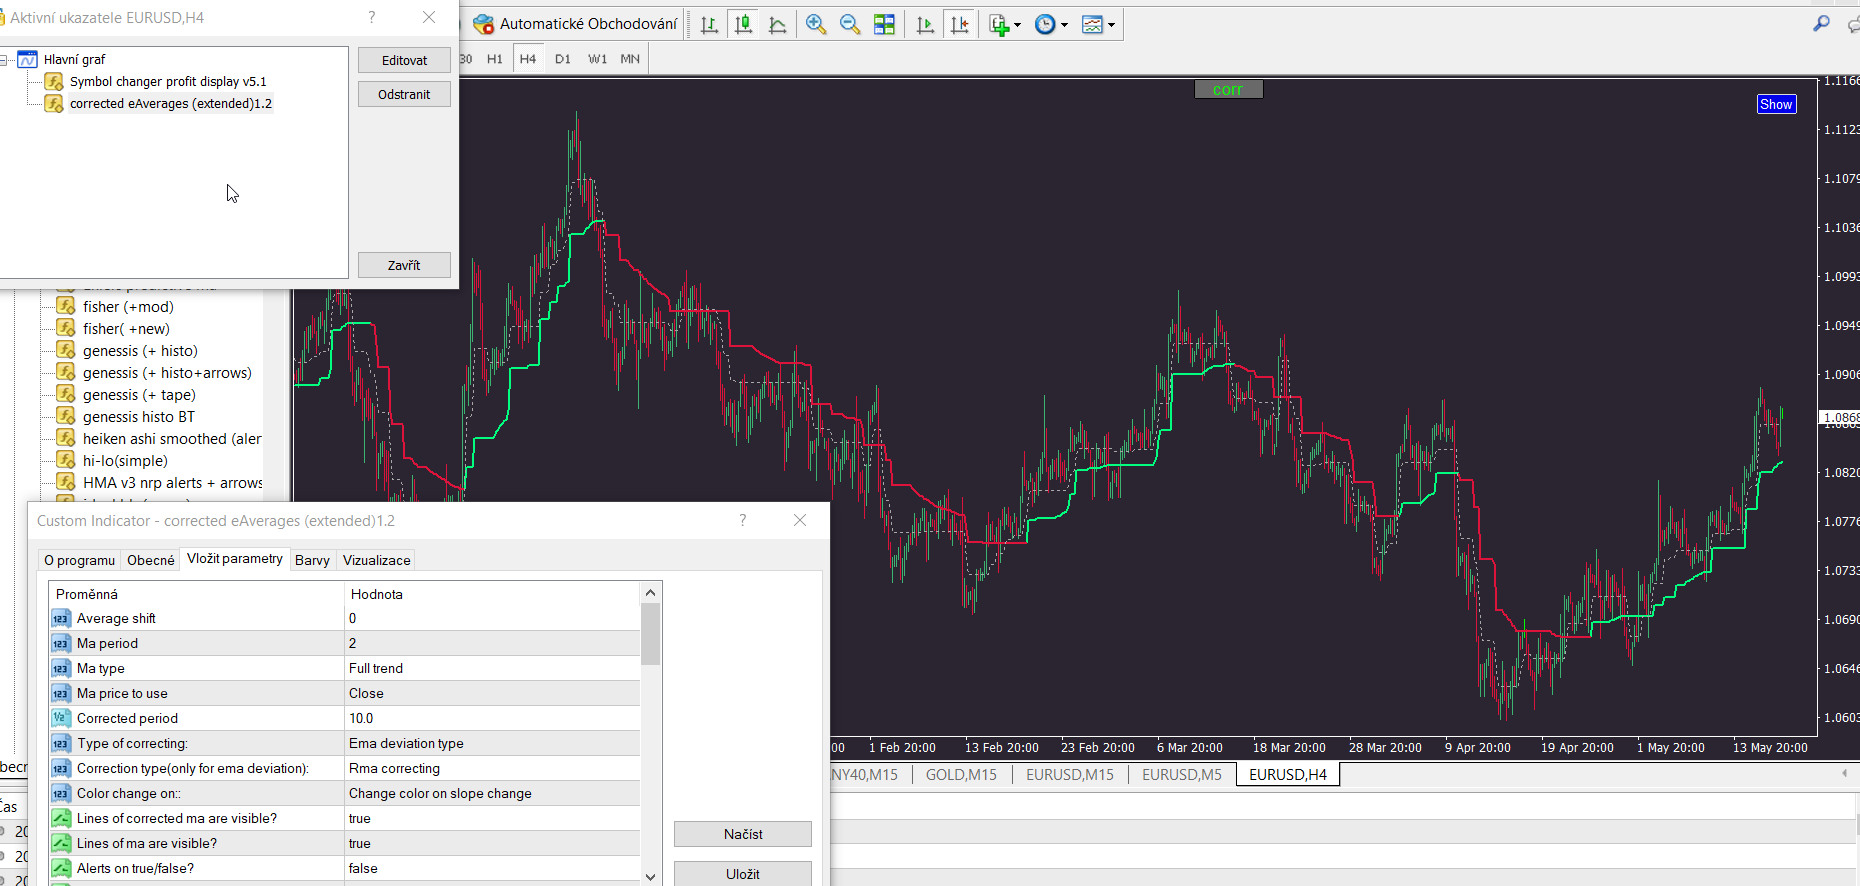
Task: Click the add indicators icon with green plus
Action: pyautogui.click(x=998, y=25)
